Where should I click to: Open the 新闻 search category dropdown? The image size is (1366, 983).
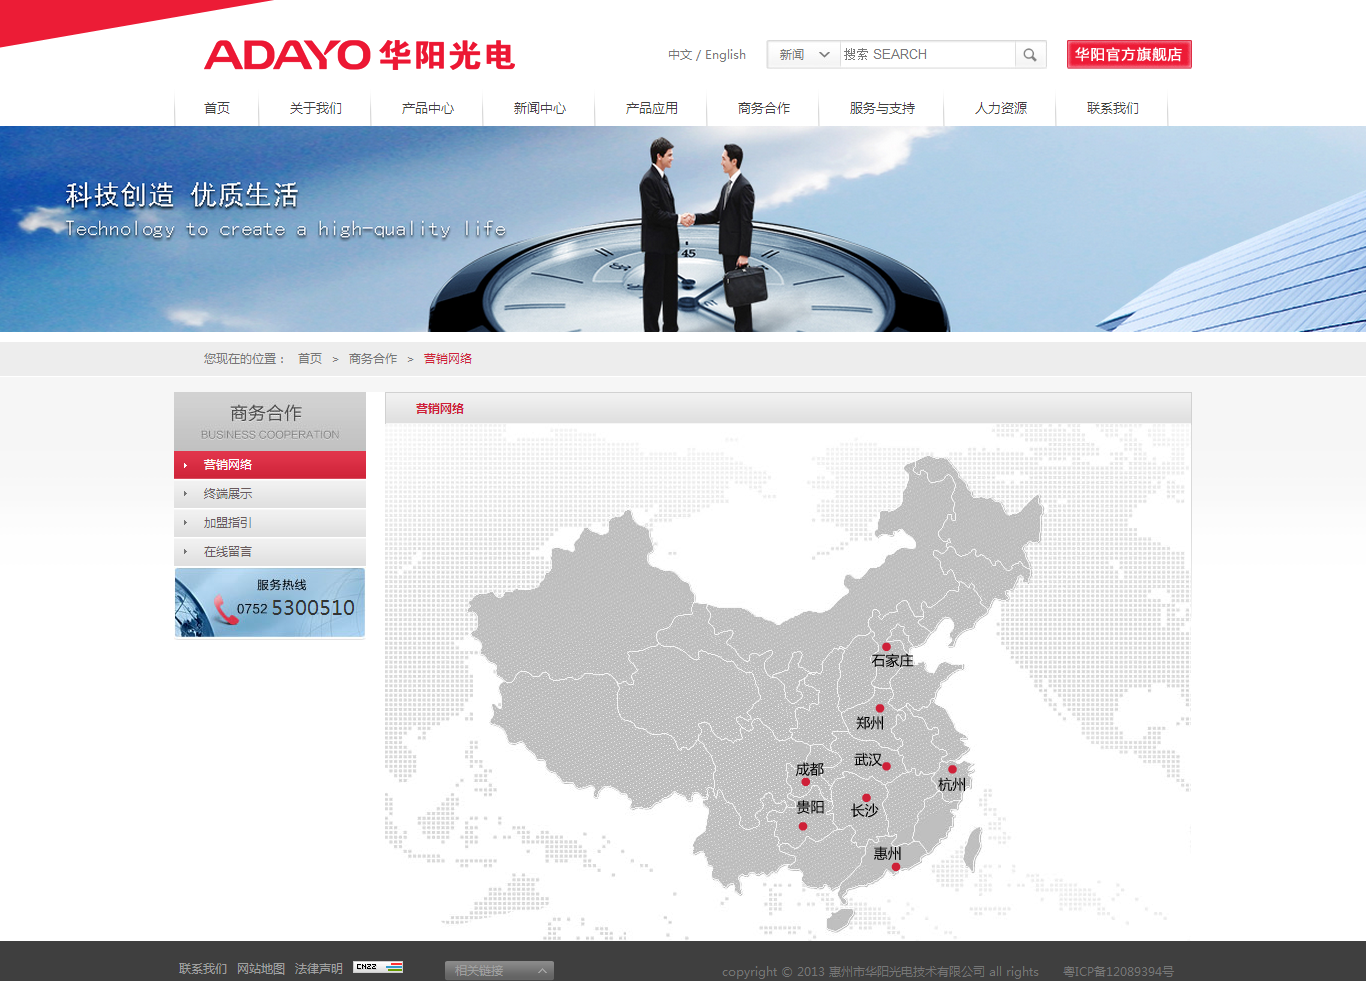[x=802, y=54]
